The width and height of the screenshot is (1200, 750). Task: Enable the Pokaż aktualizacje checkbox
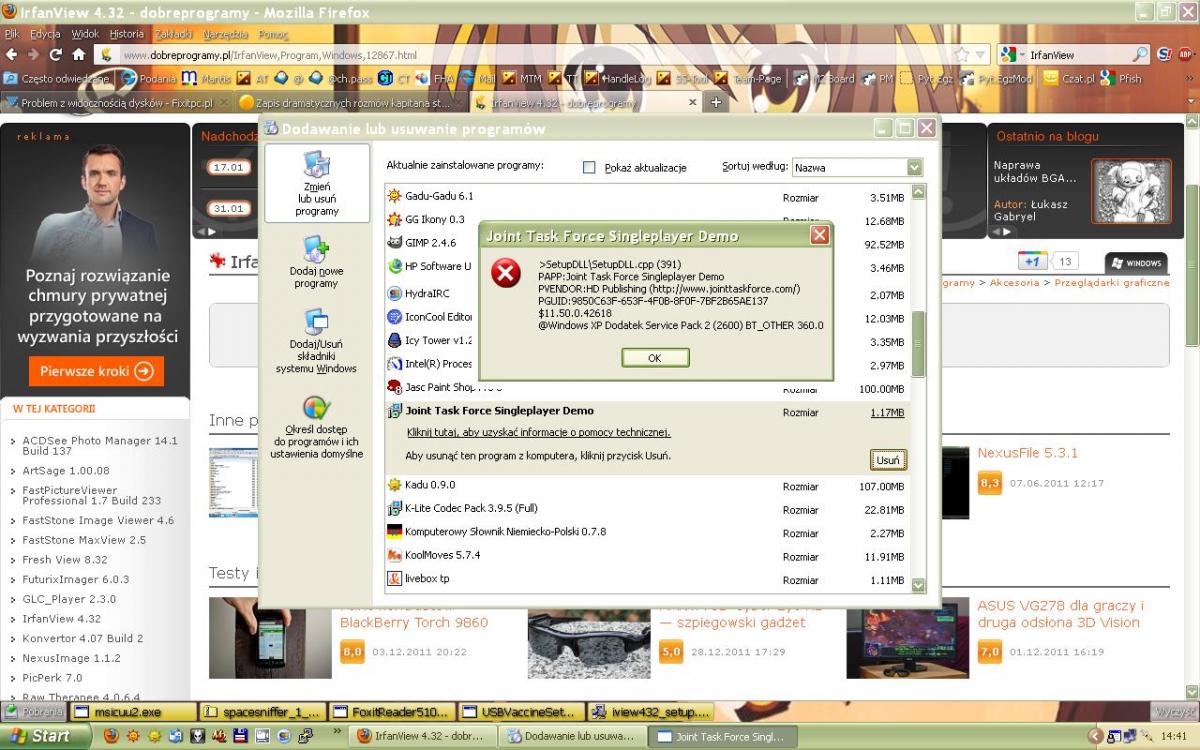pyautogui.click(x=589, y=167)
